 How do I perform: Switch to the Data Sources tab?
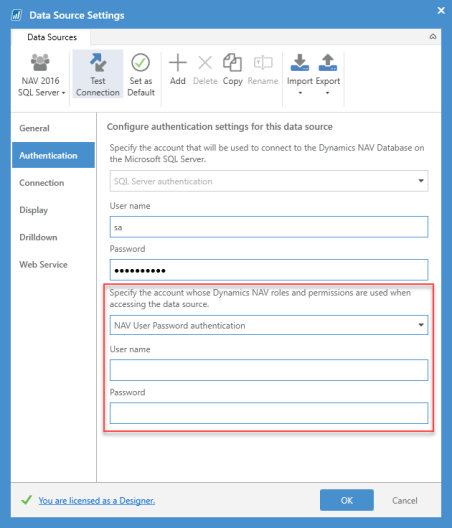tap(52, 37)
